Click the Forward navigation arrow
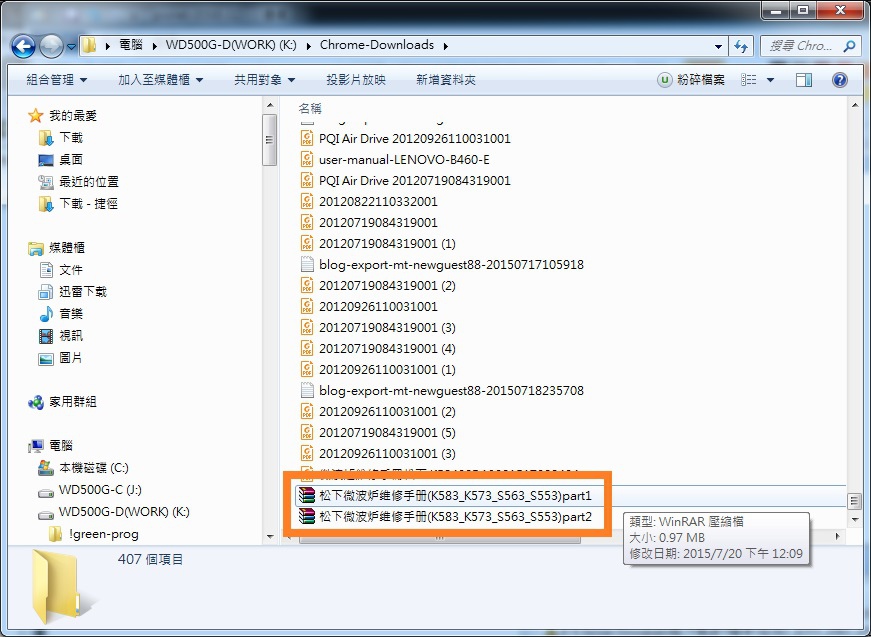The width and height of the screenshot is (871, 637). [x=51, y=47]
